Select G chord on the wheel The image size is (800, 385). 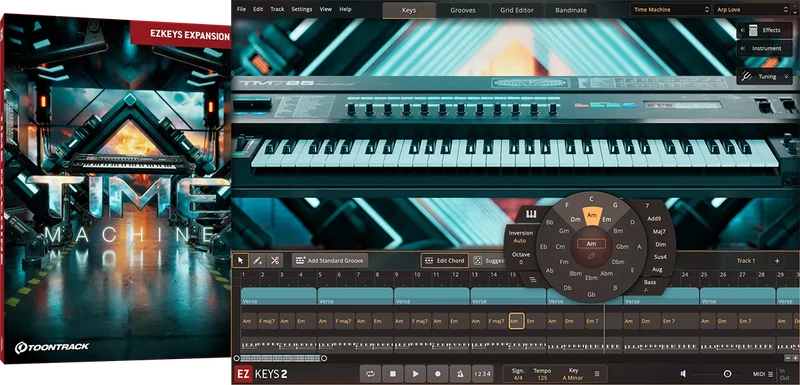tap(615, 205)
